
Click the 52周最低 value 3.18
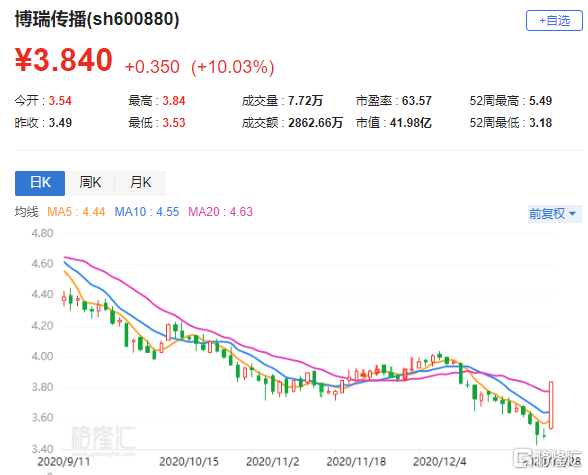pyautogui.click(x=540, y=123)
